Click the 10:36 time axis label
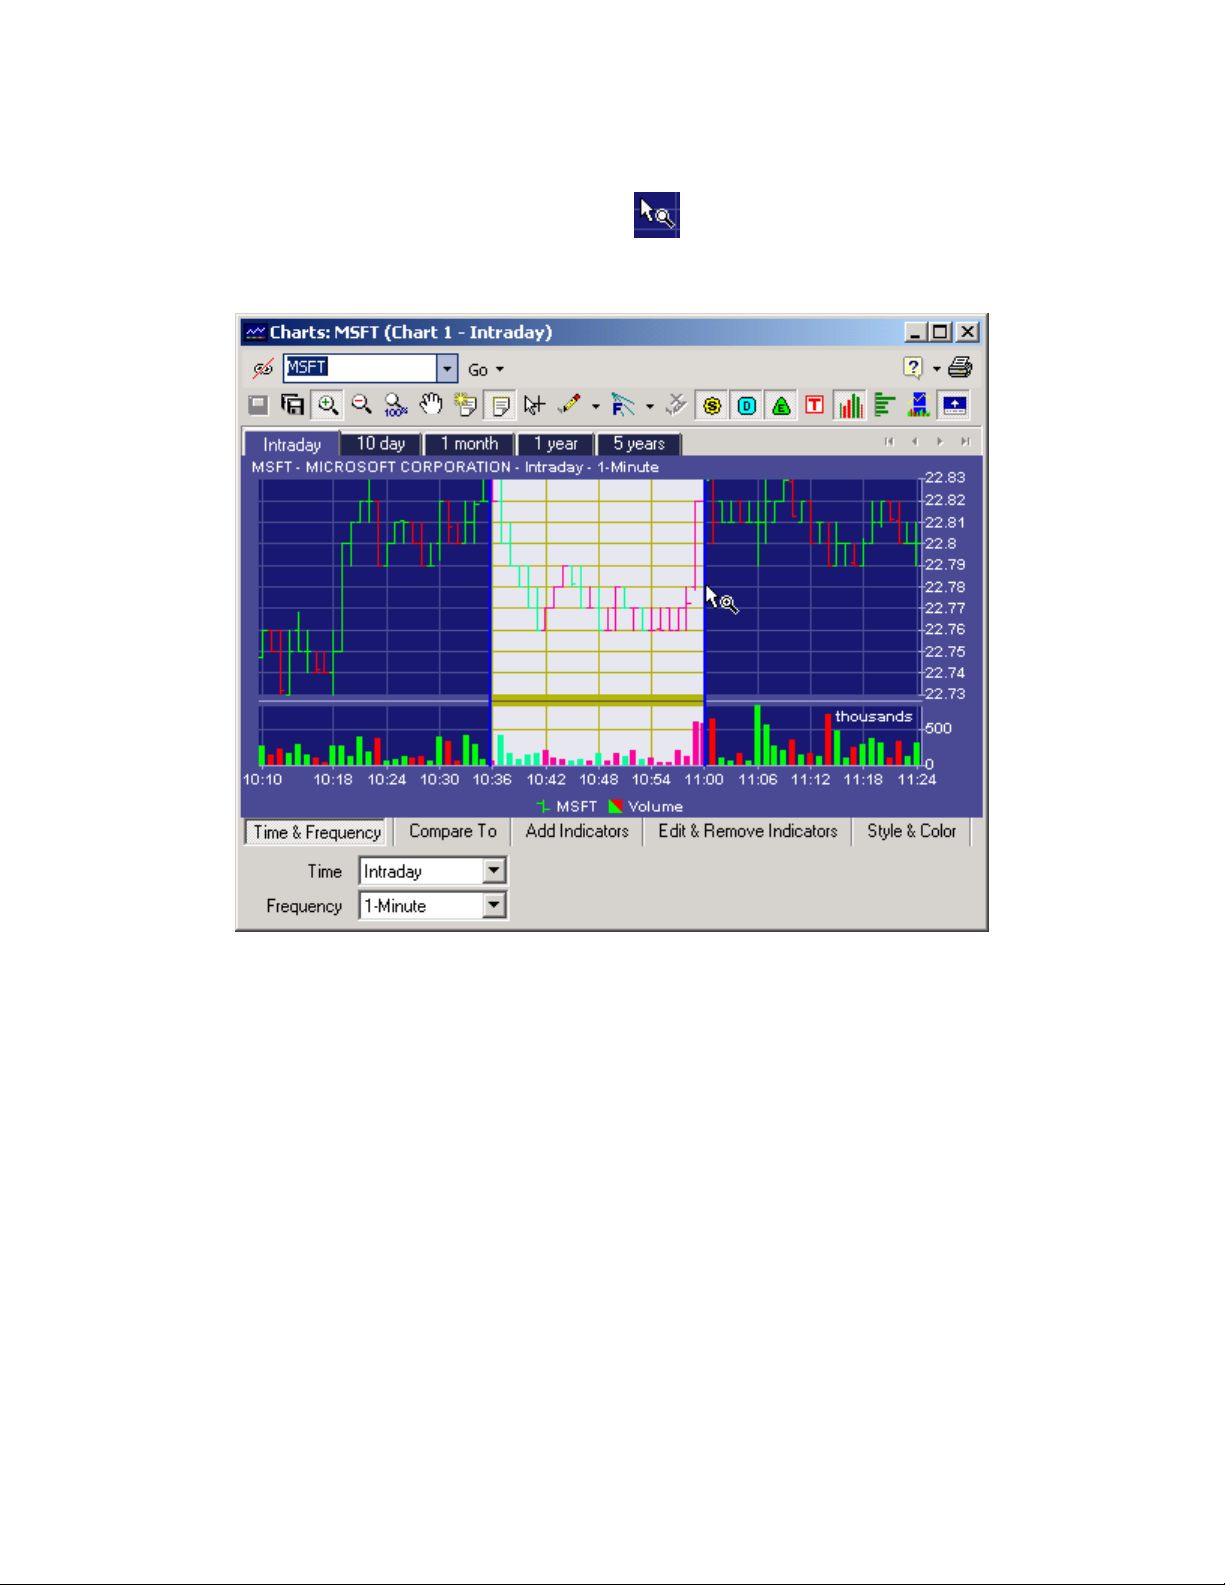Screen dimensions: 1225x1585 pos(492,780)
